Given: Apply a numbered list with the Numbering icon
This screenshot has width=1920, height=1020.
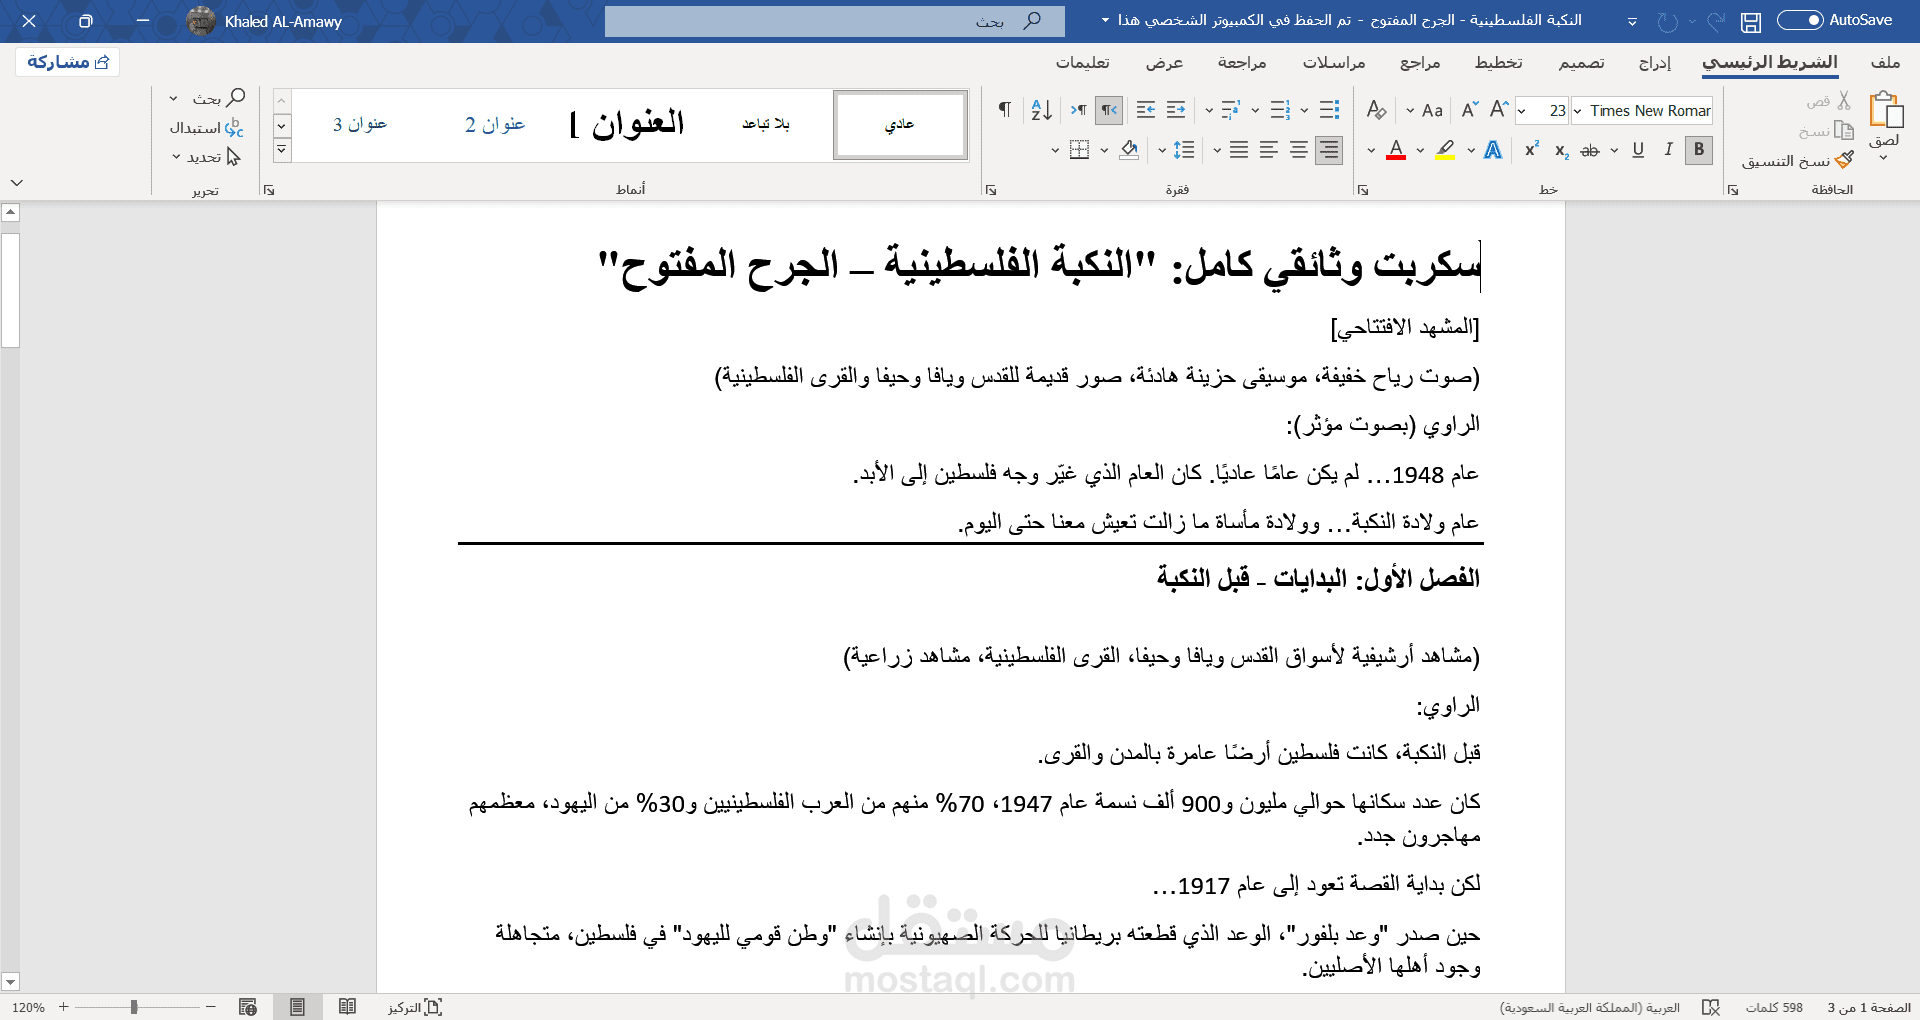Looking at the screenshot, I should pyautogui.click(x=1280, y=110).
